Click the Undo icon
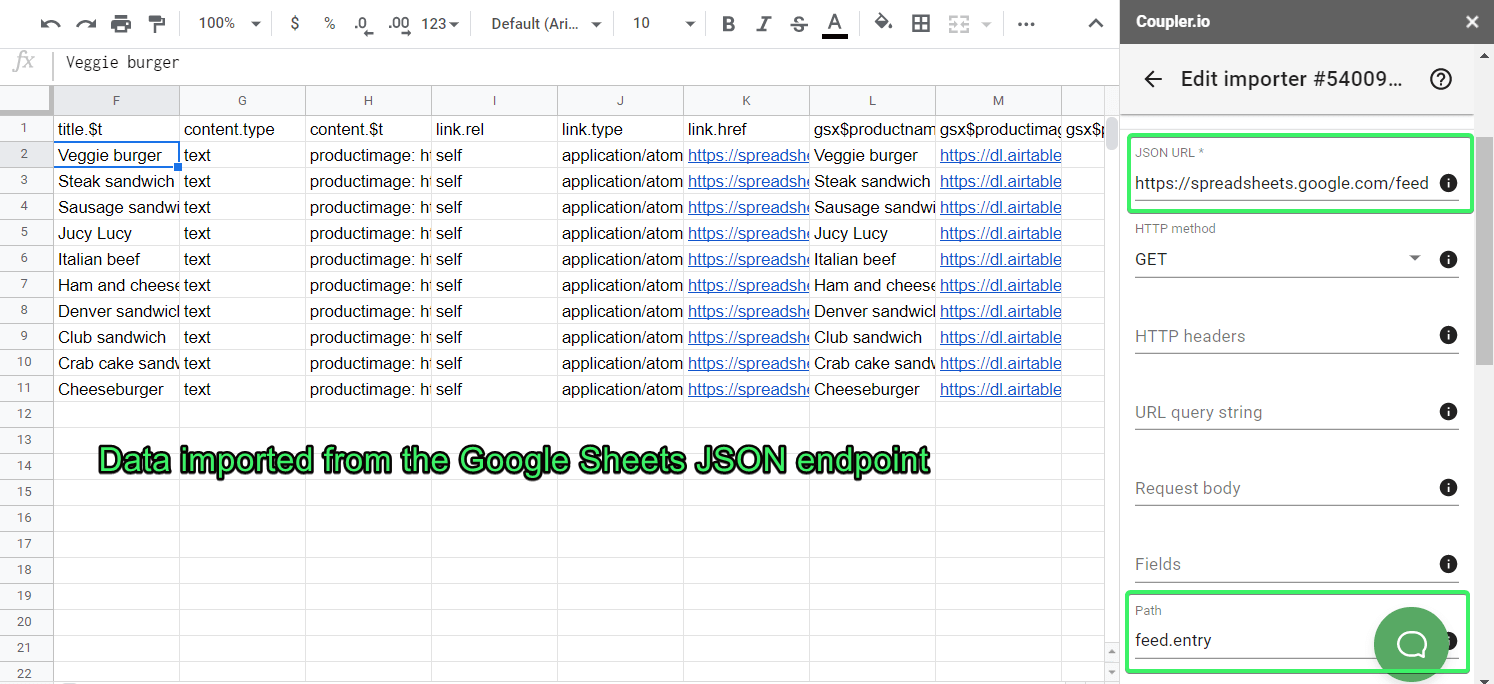This screenshot has height=684, width=1494. (51, 22)
